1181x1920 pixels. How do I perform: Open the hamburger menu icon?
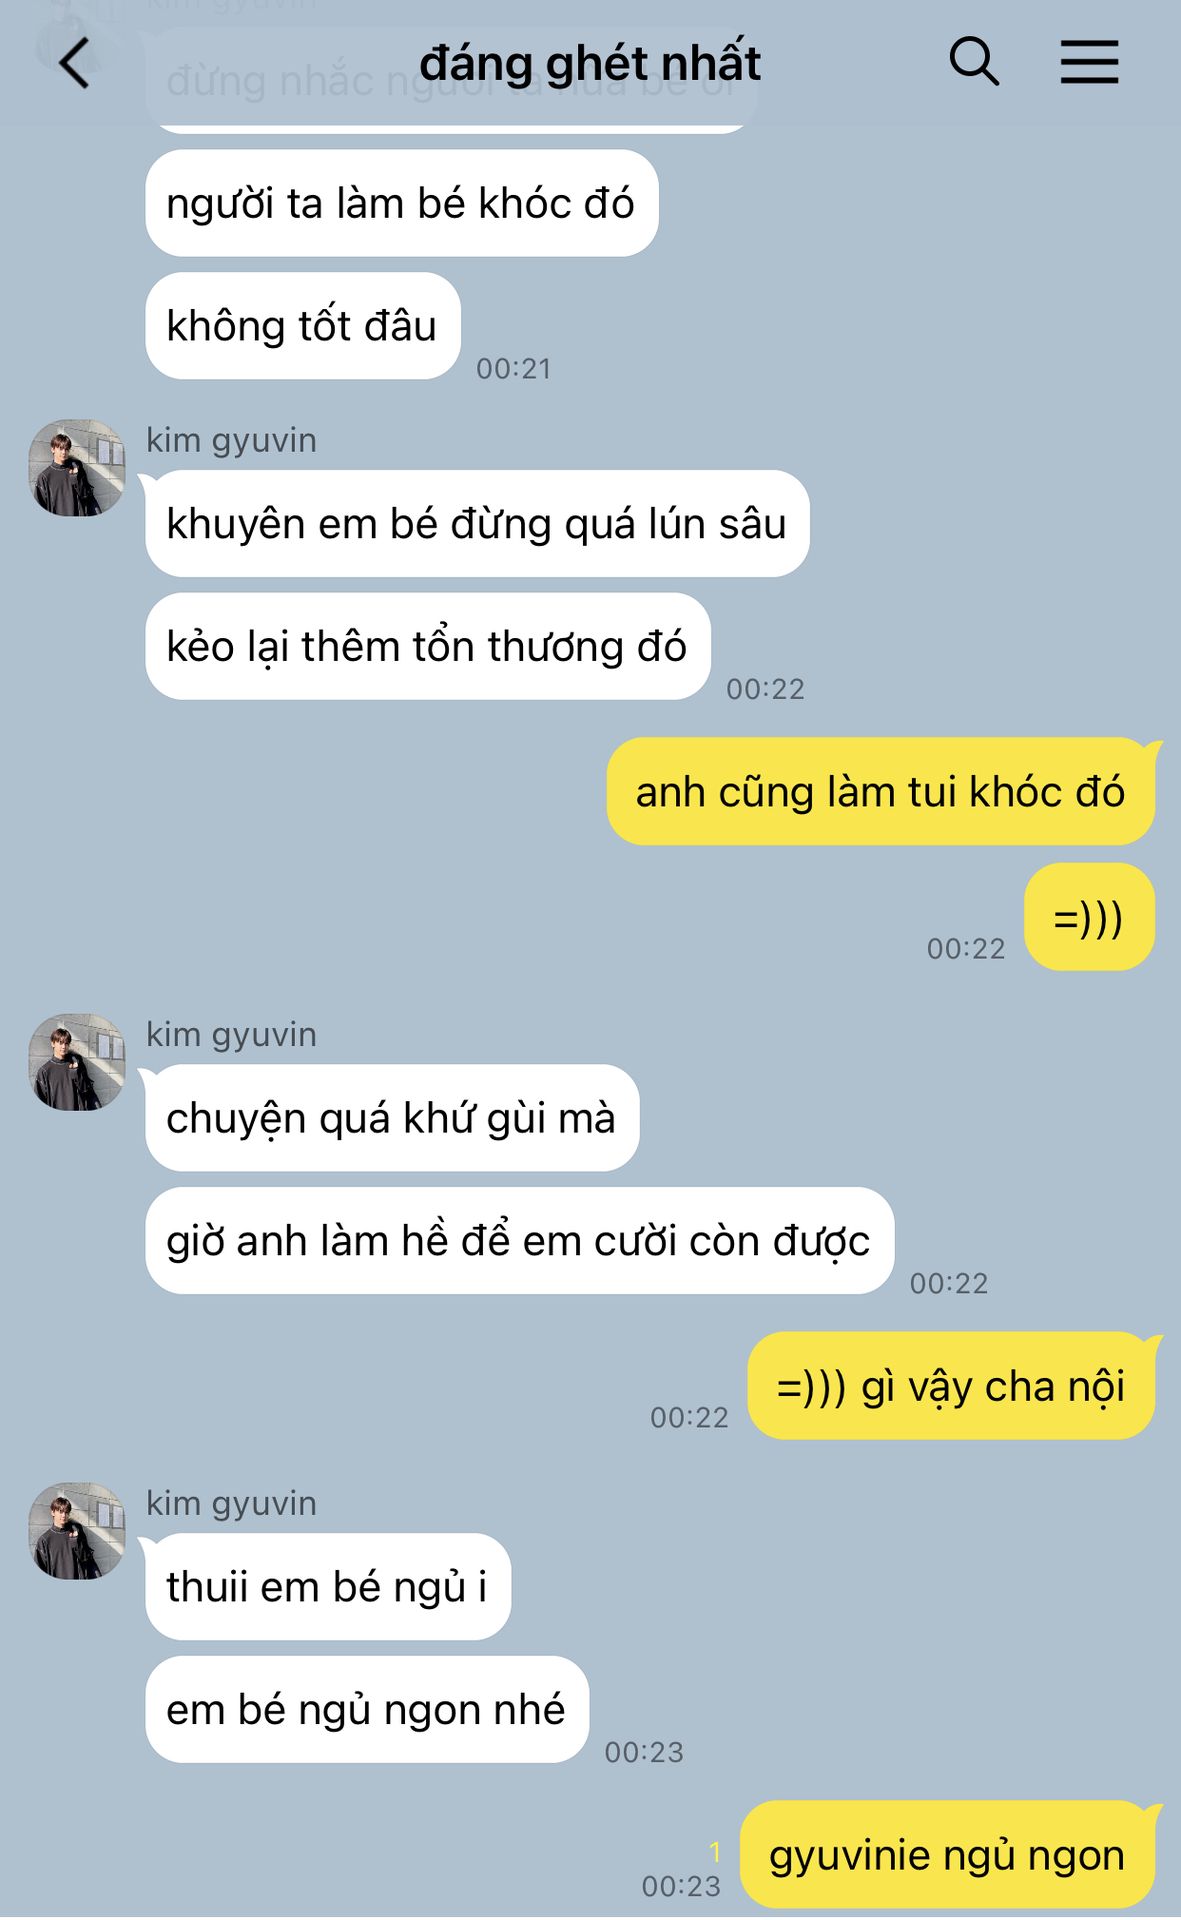1089,62
